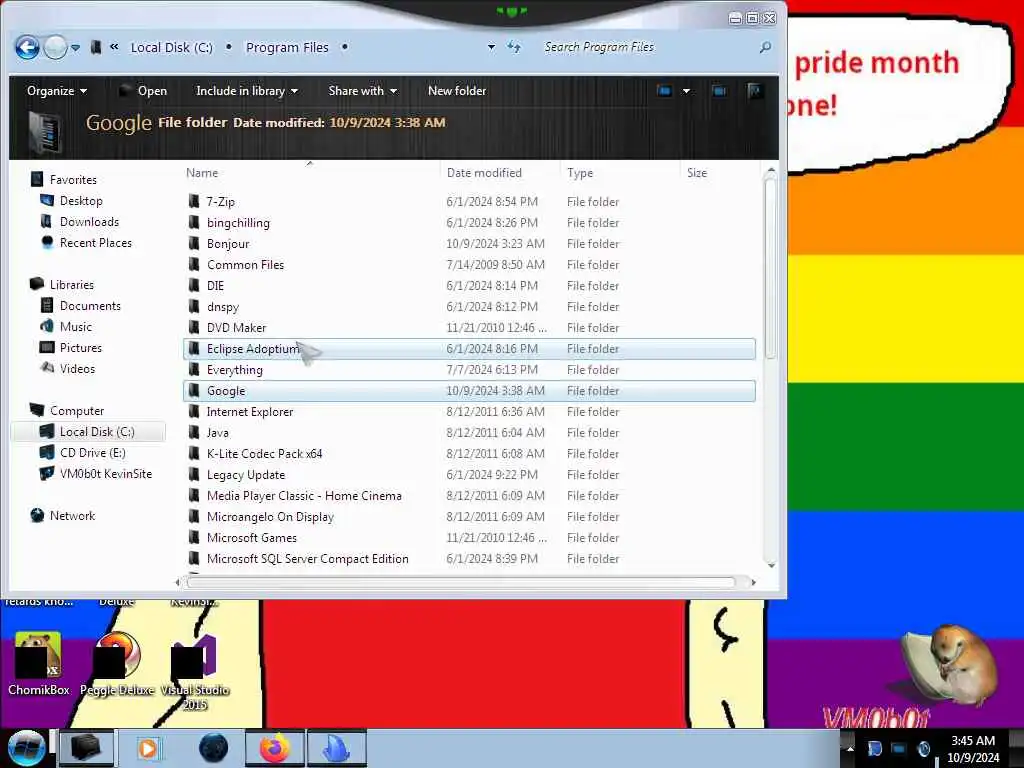Click the Eclipse Adoptium folder name
1024x768 pixels.
(x=253, y=349)
